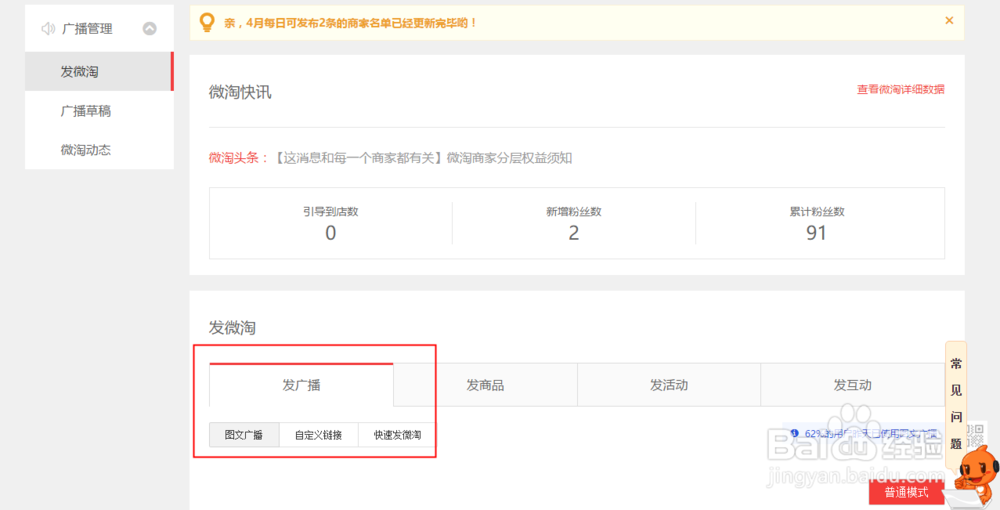
Task: Click the 累计粉丝数 label
Action: tap(816, 212)
